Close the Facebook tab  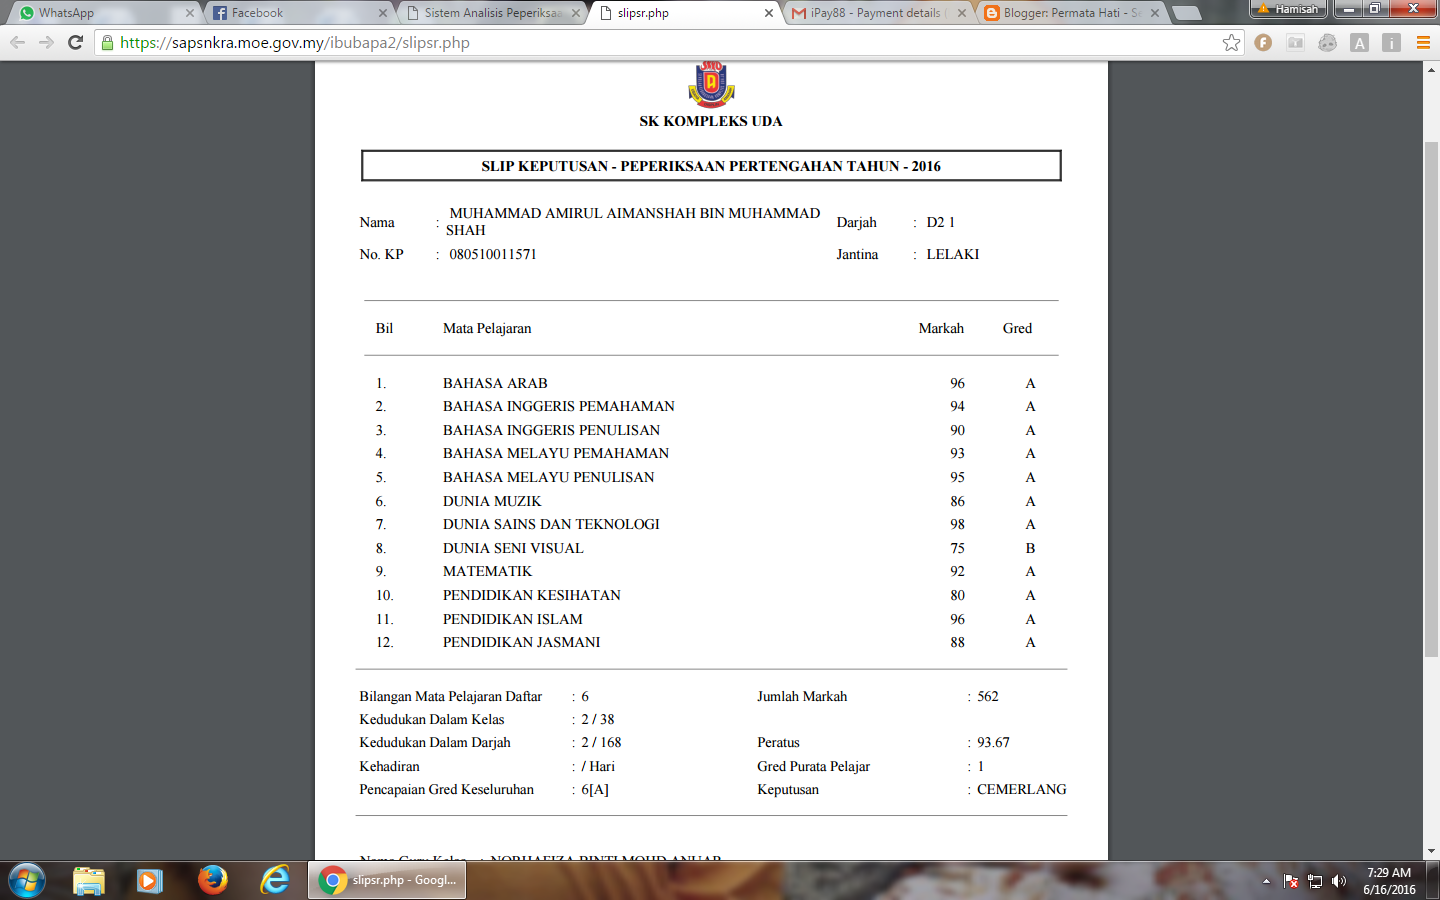(383, 13)
